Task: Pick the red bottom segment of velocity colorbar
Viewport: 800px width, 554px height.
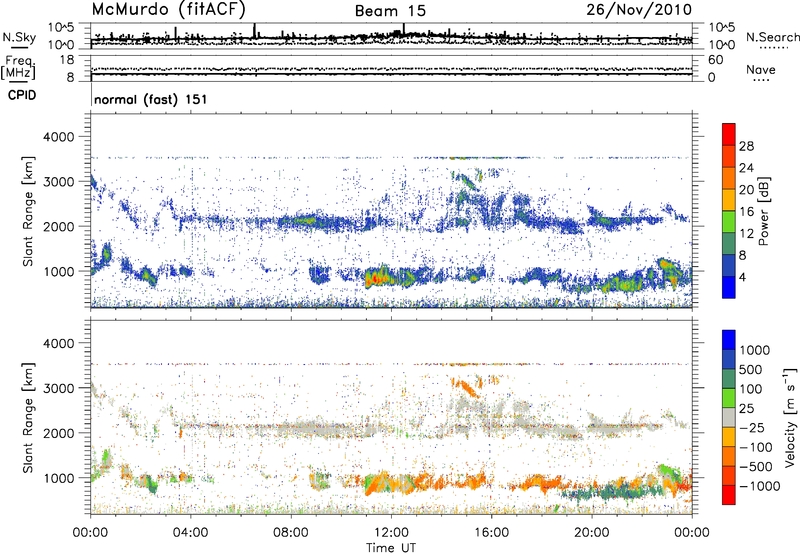Action: [x=729, y=495]
